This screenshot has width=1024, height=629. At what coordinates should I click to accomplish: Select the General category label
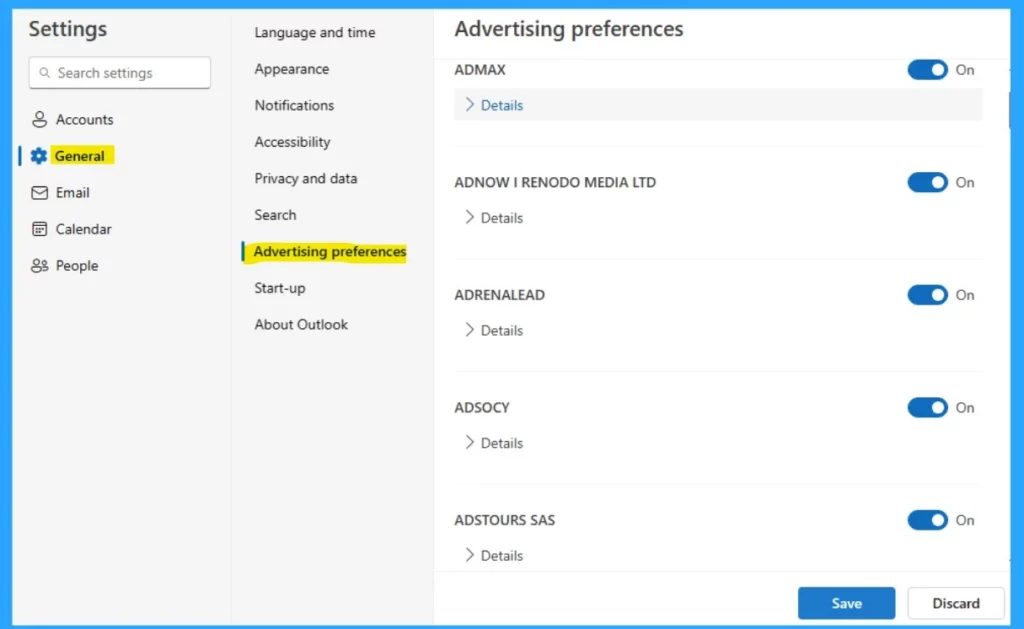click(80, 155)
